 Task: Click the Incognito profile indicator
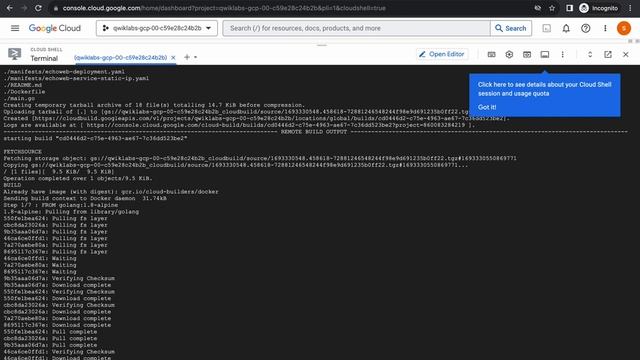(x=599, y=8)
